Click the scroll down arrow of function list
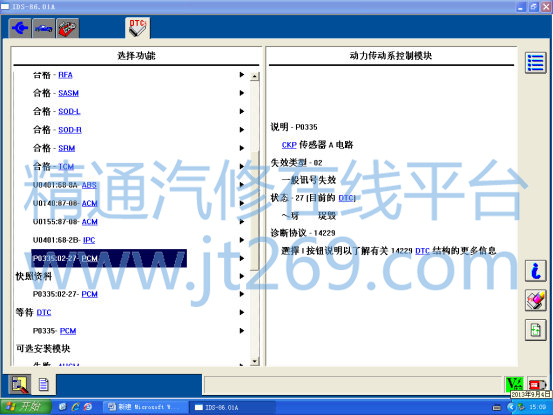The width and height of the screenshot is (553, 415). pos(255,361)
